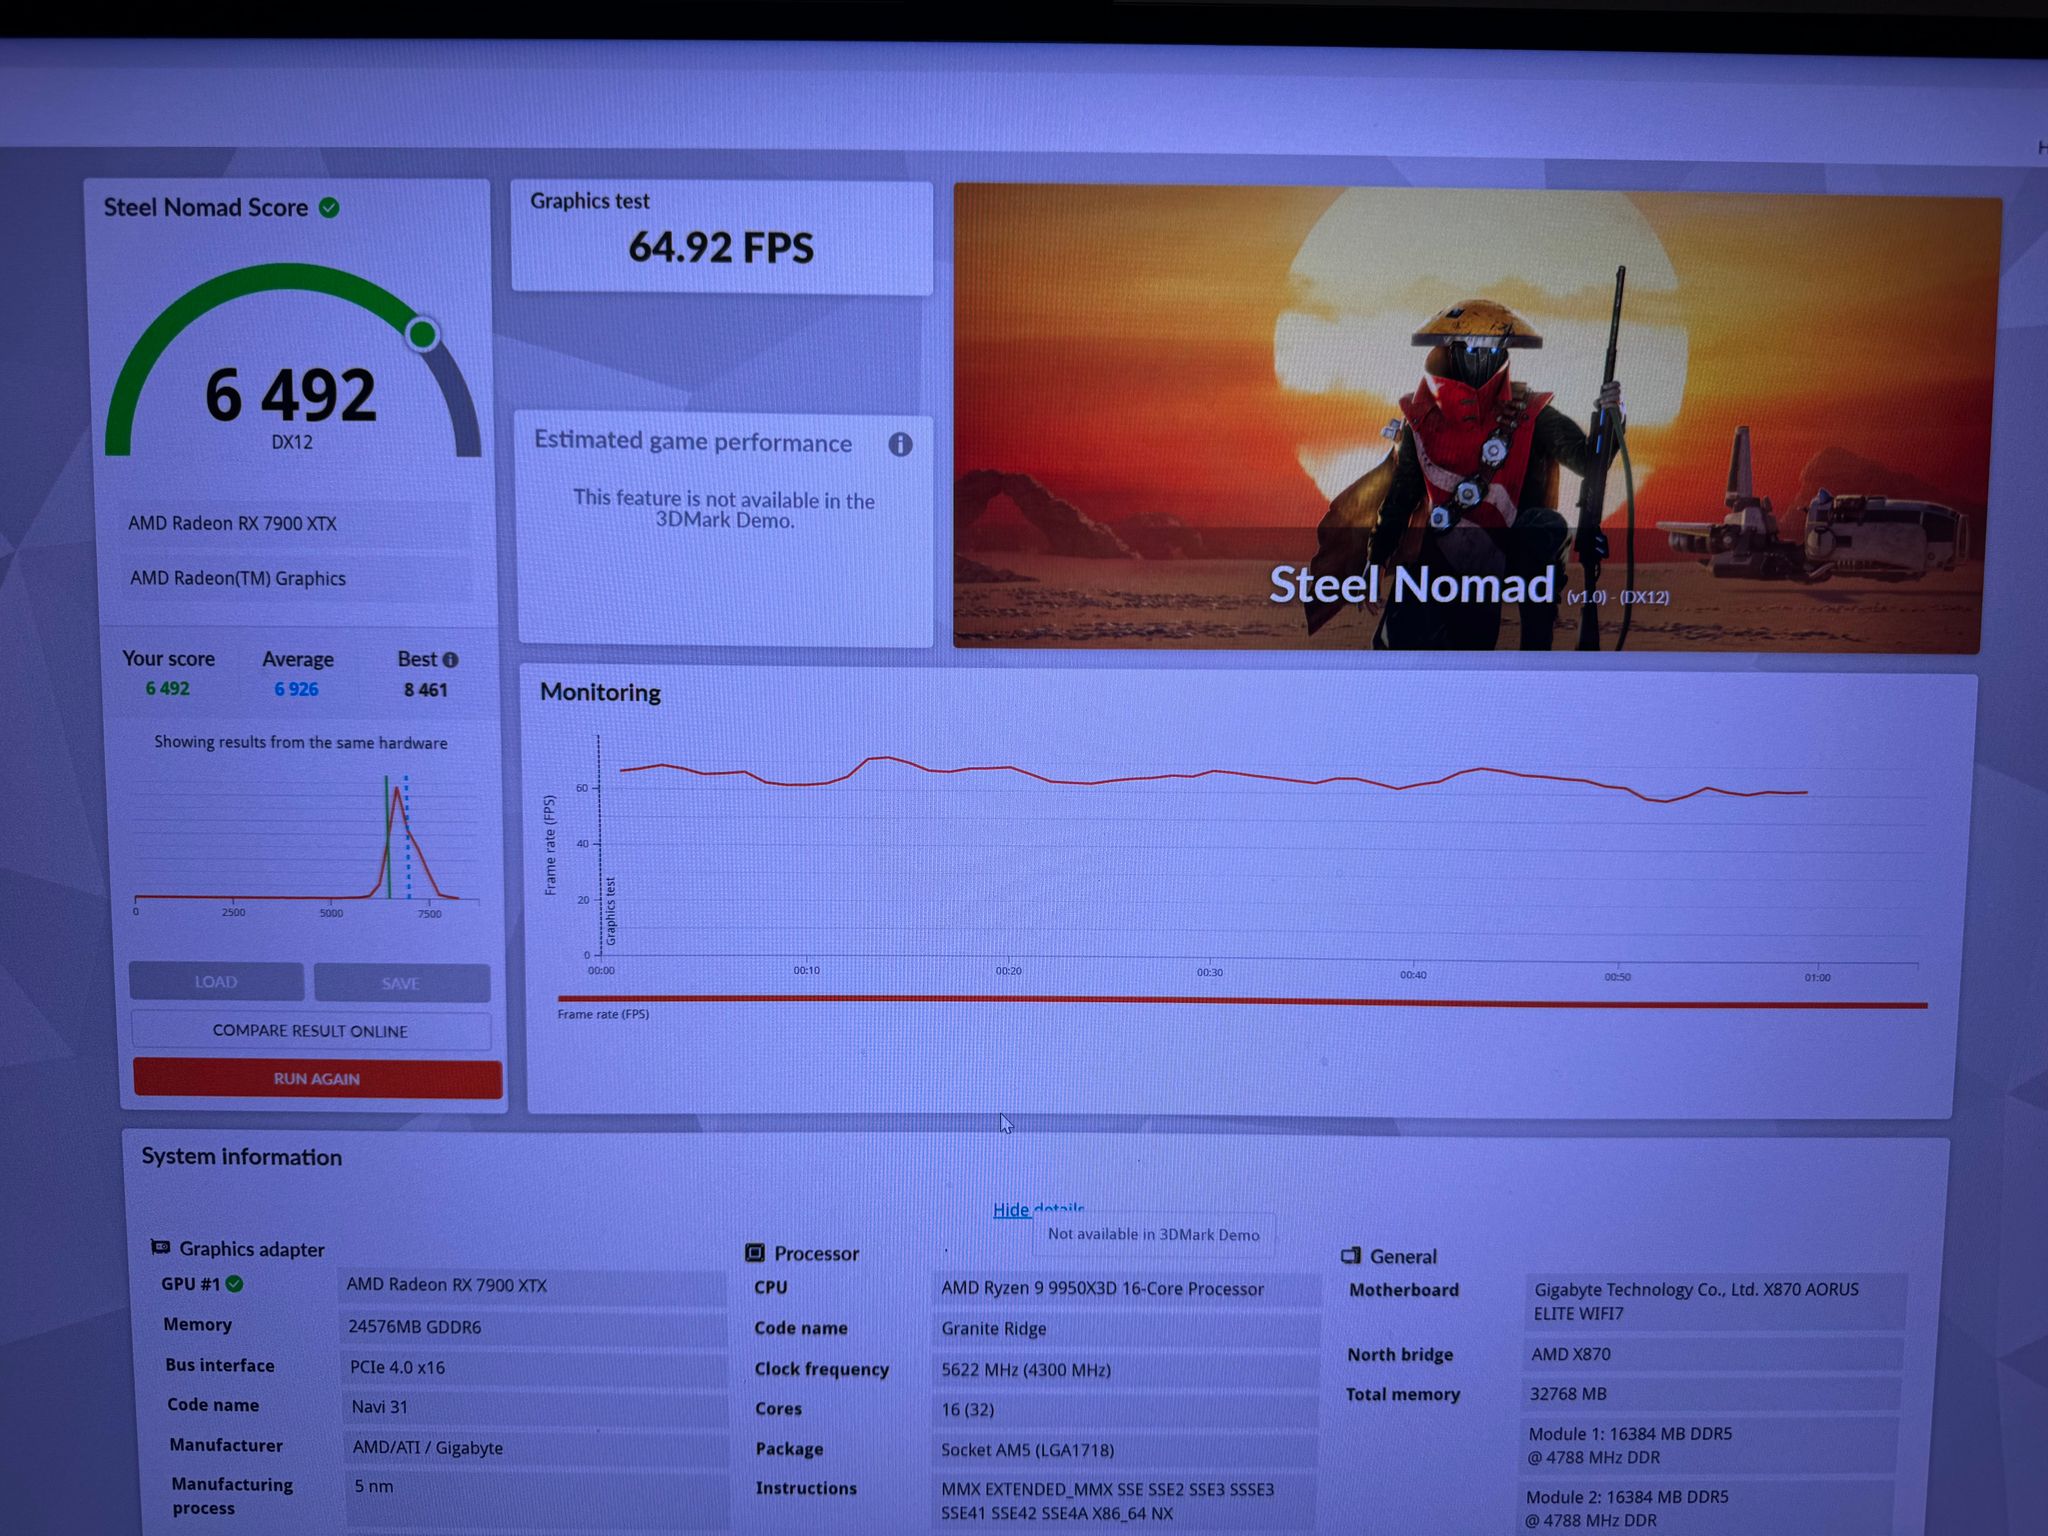Select the AMD Radeon(TM) Graphics label
Image resolution: width=2048 pixels, height=1536 pixels.
pyautogui.click(x=237, y=578)
